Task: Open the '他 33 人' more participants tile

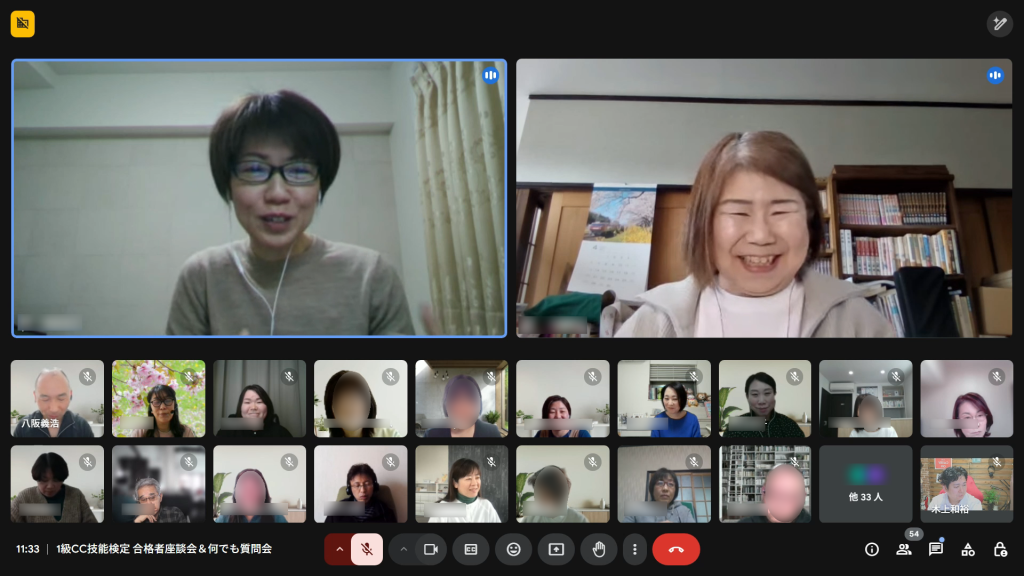Action: pyautogui.click(x=865, y=484)
